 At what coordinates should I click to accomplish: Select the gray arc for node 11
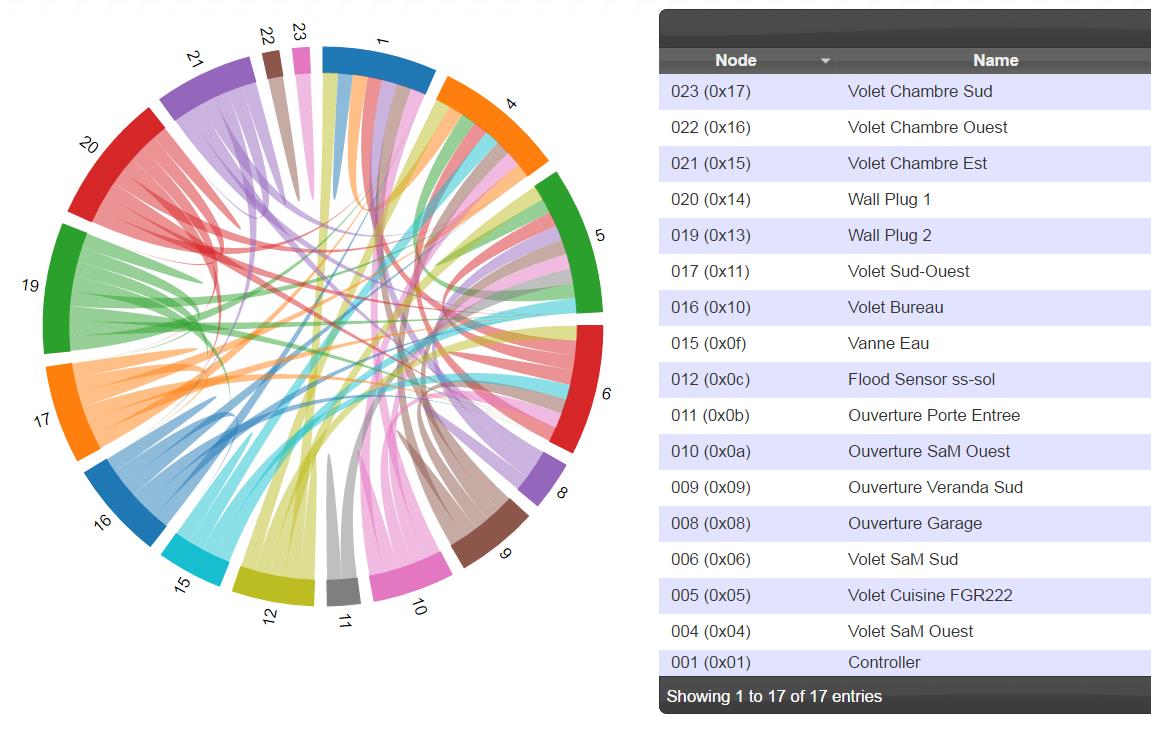tap(344, 591)
